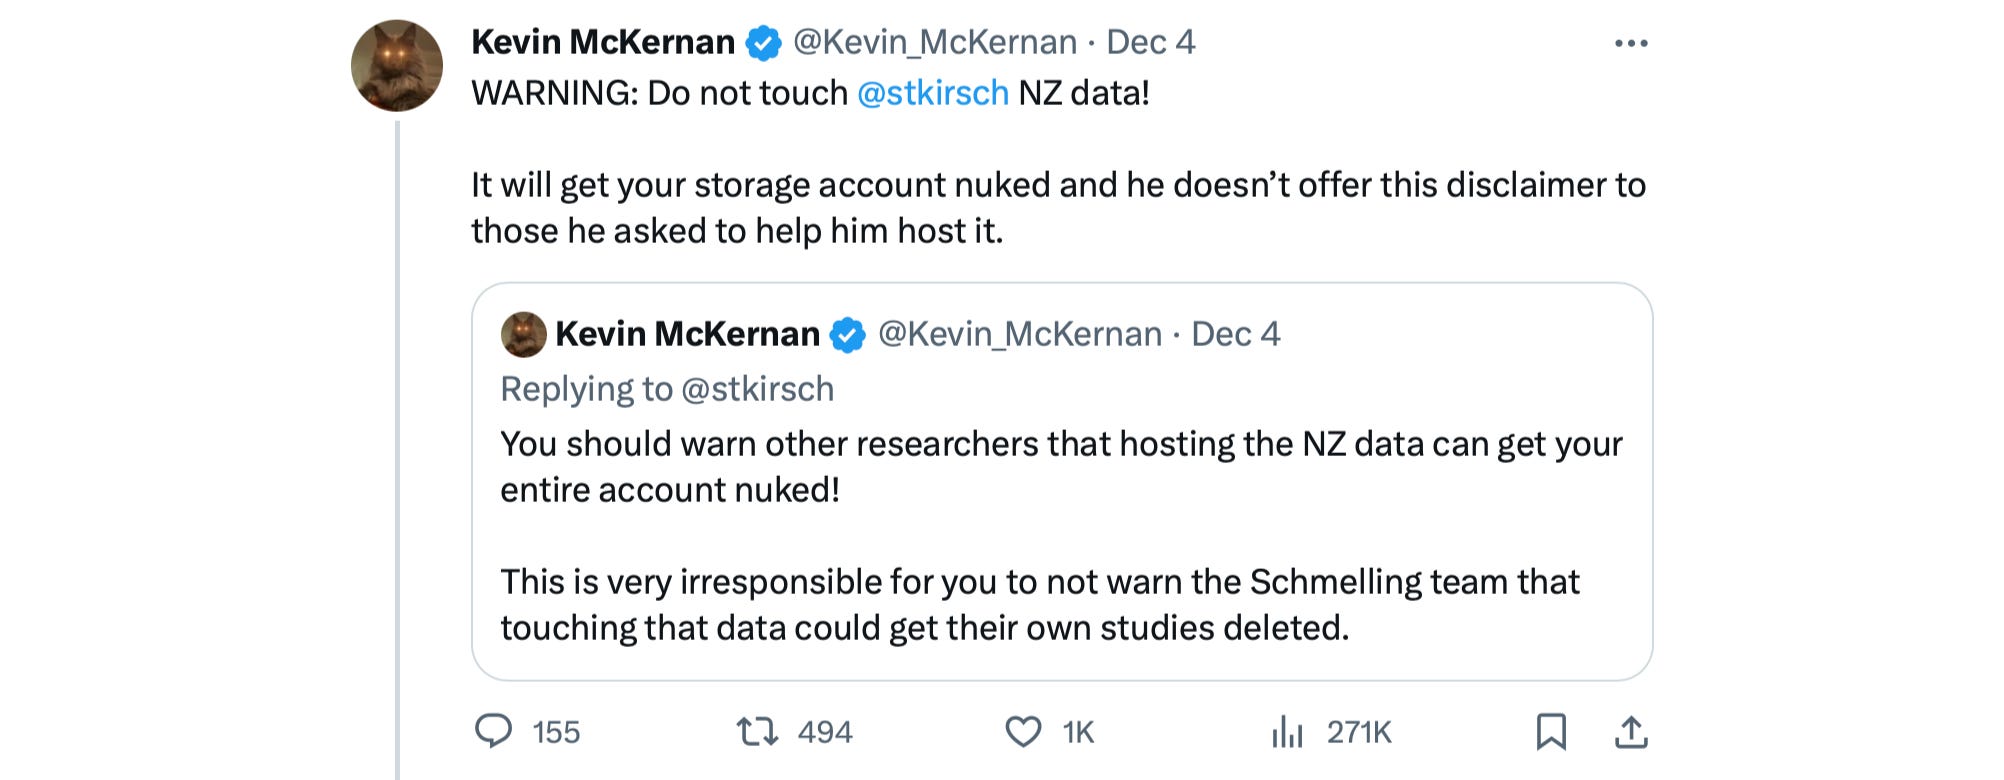Open the quoted tweet about Schmelling team
This screenshot has width=2004, height=780.
tap(1040, 604)
